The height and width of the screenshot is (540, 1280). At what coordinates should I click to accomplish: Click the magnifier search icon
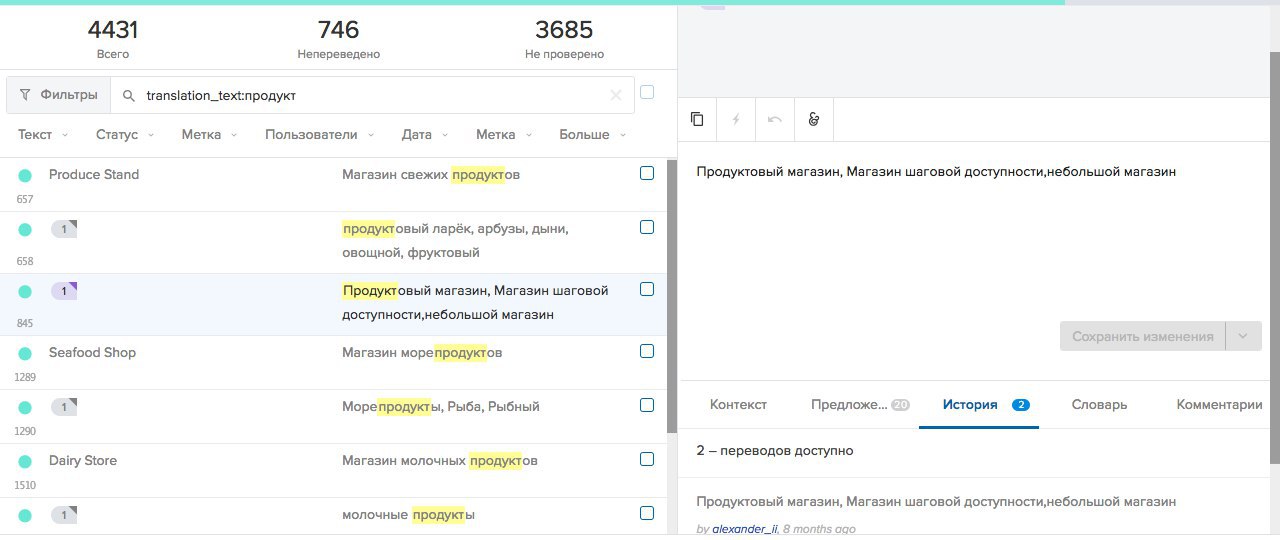coord(128,96)
